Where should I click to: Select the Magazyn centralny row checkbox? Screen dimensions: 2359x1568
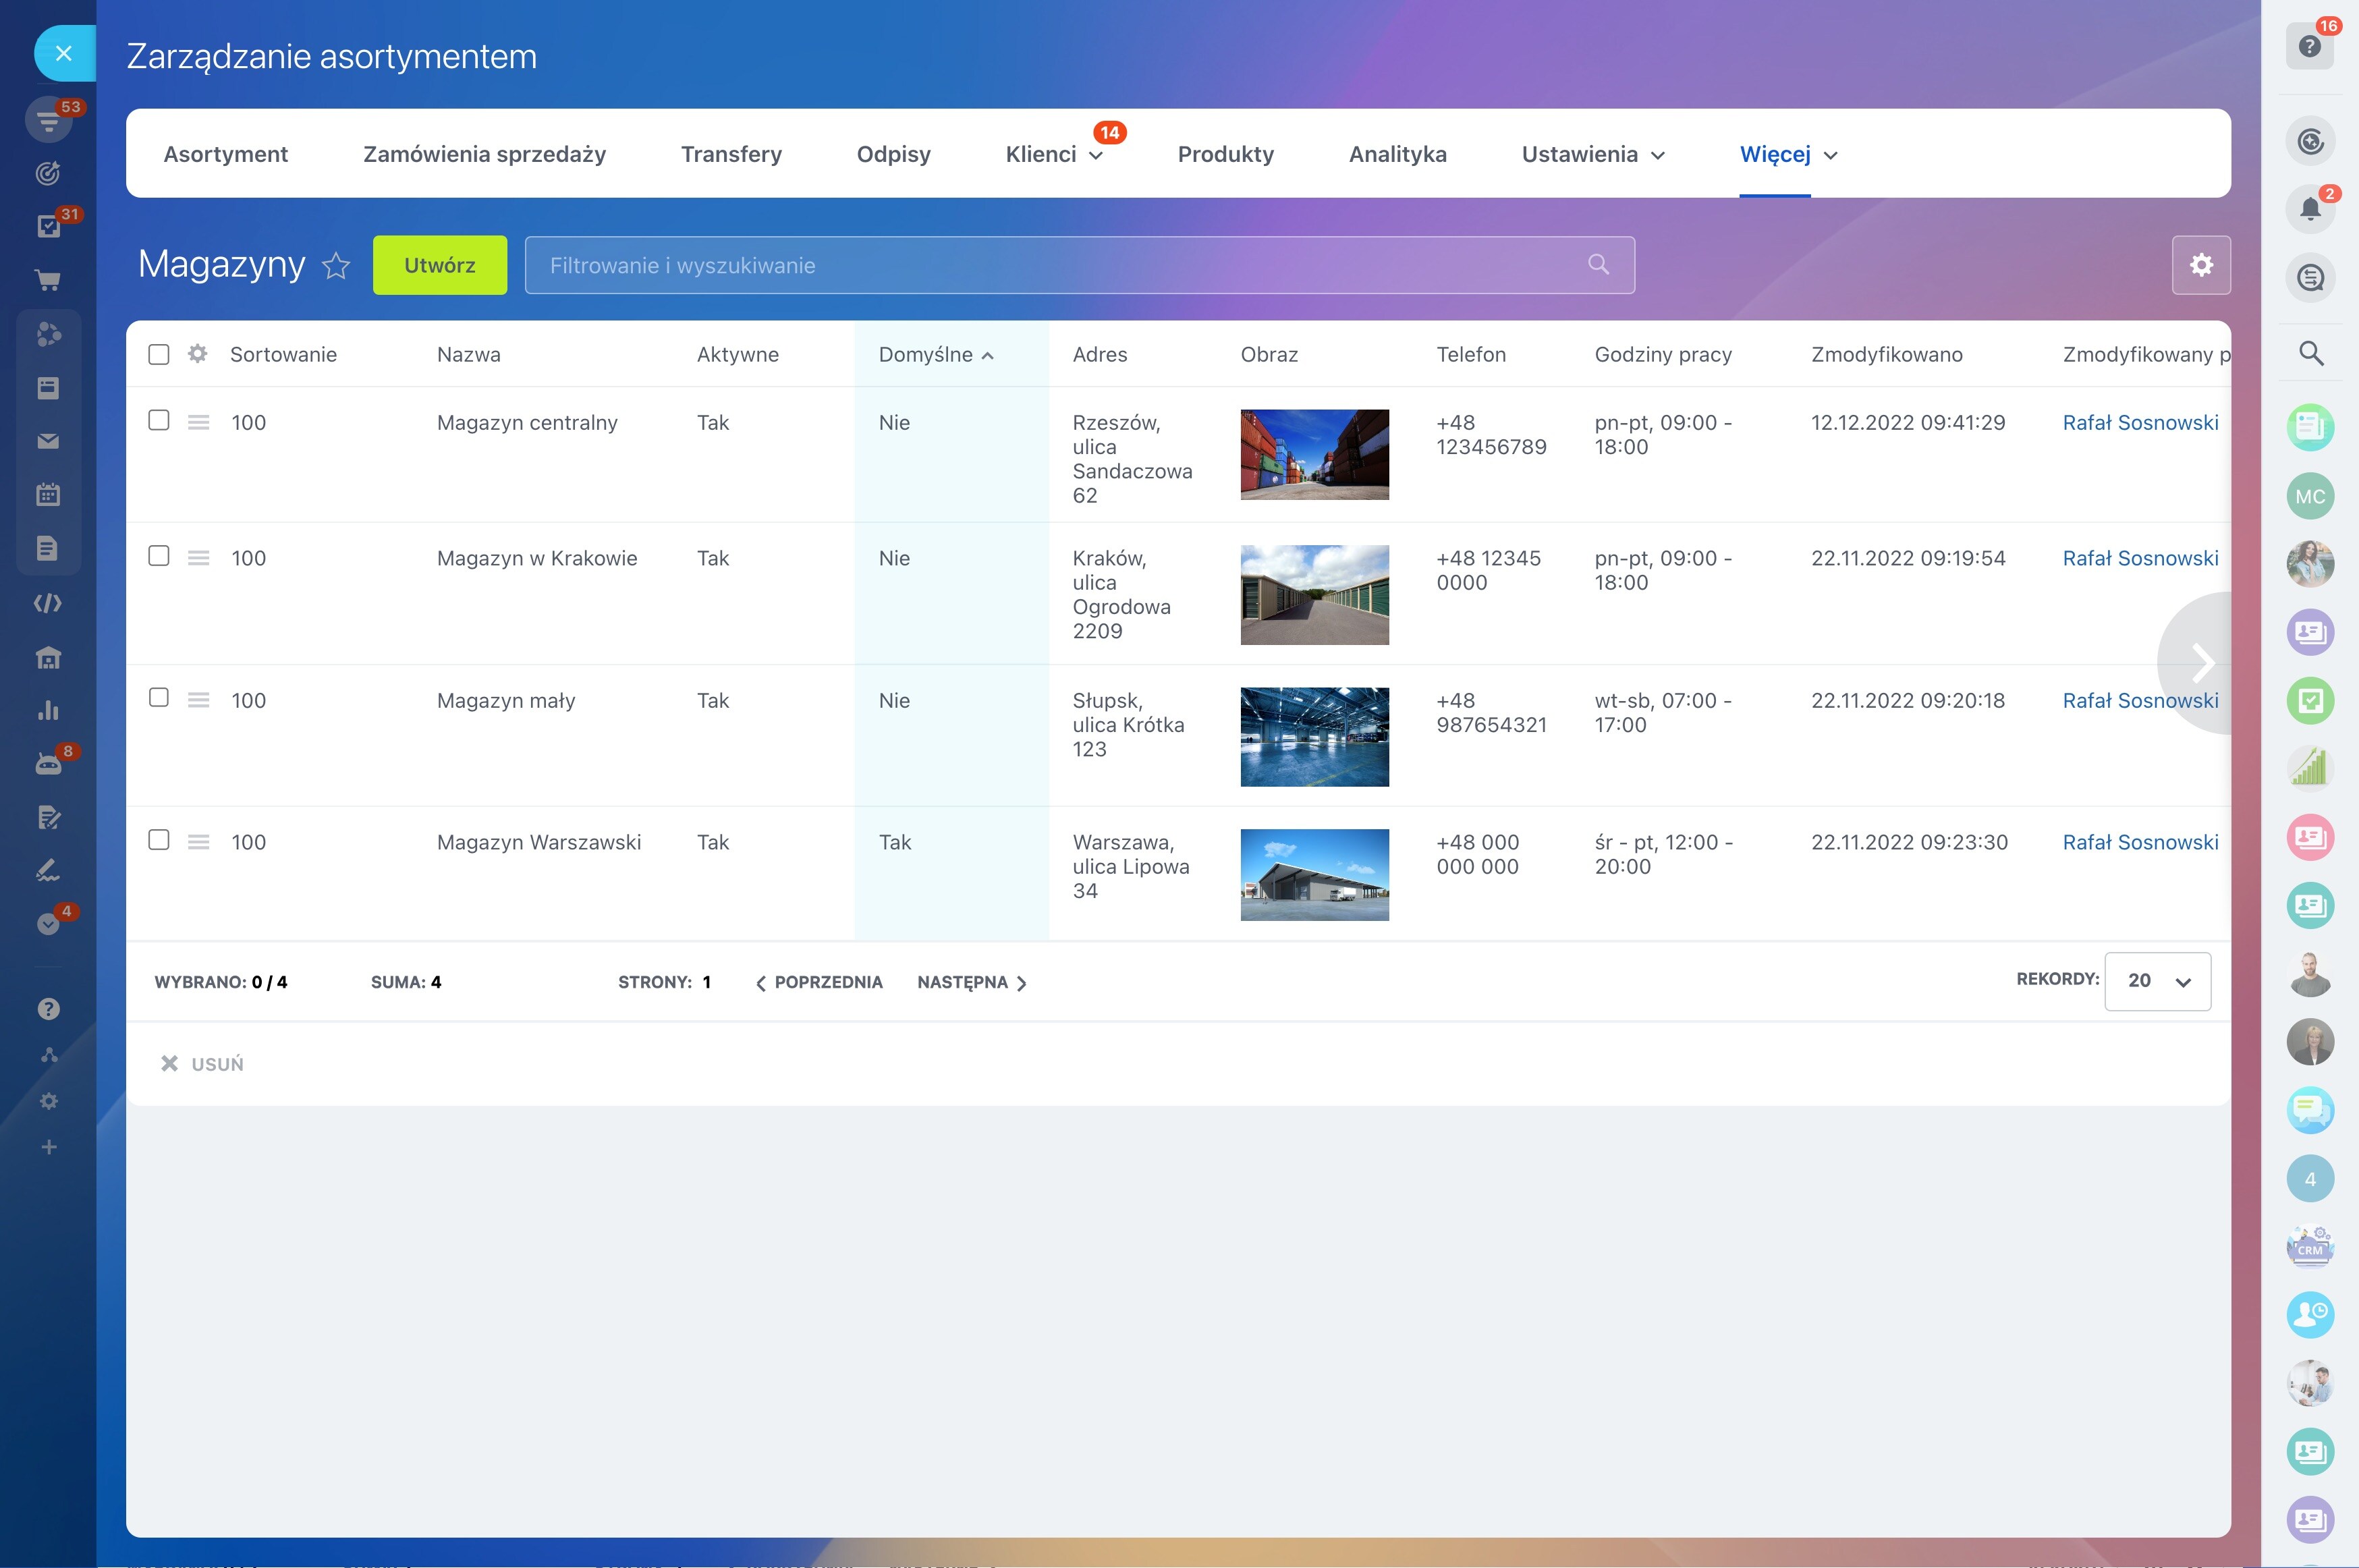point(159,420)
